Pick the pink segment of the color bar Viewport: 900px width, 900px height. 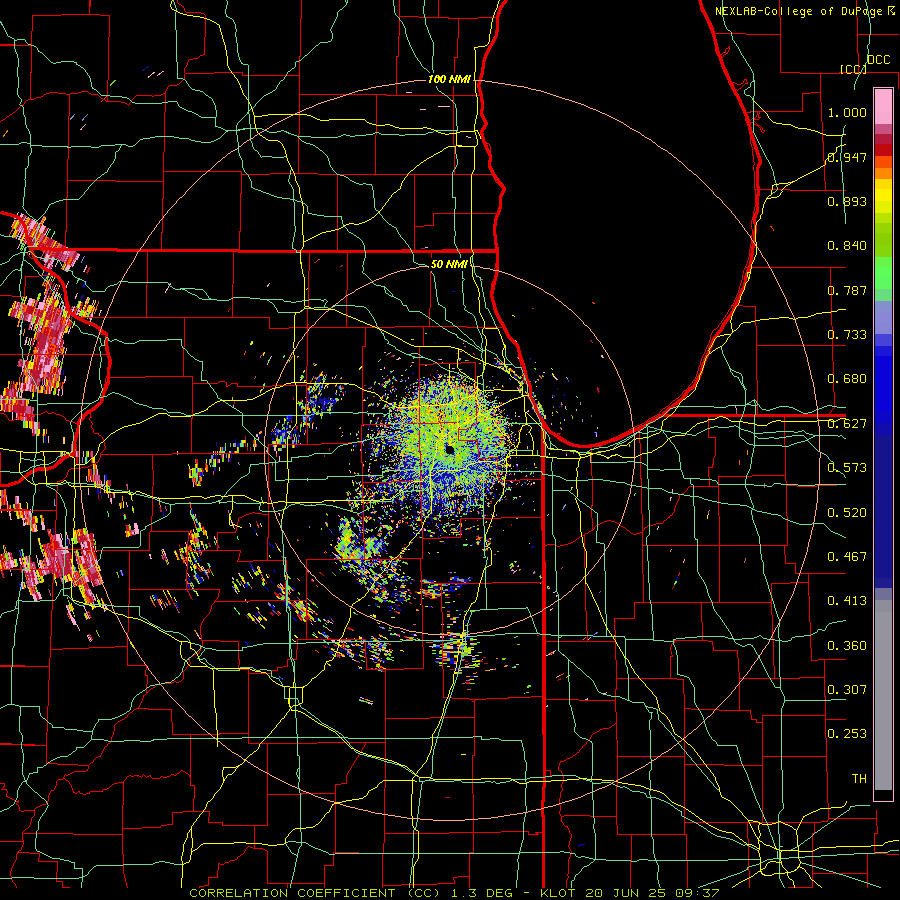[x=883, y=106]
